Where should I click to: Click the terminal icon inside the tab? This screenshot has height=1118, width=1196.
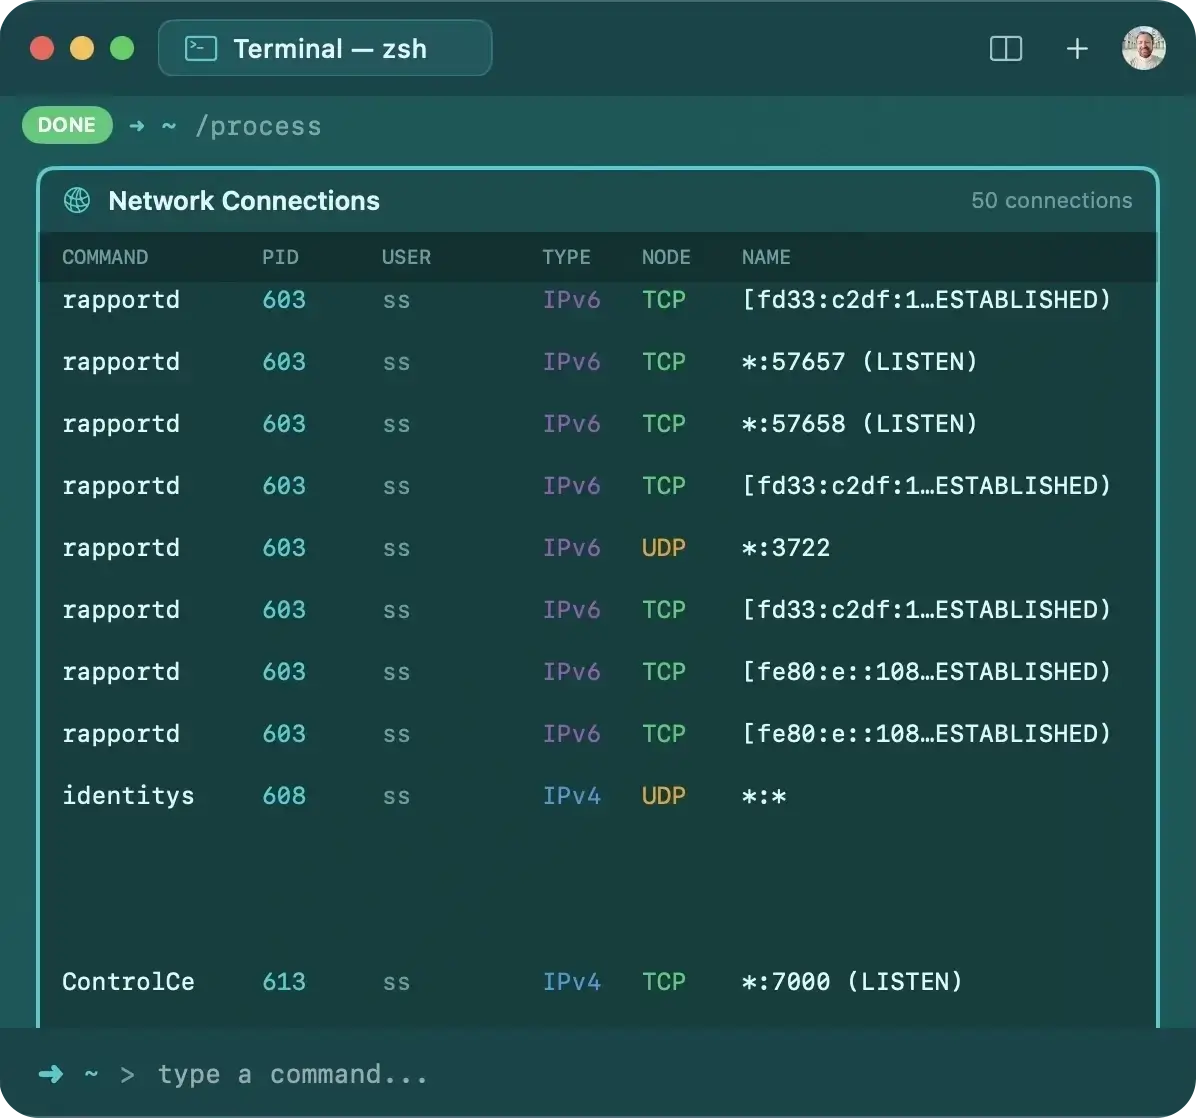pyautogui.click(x=200, y=47)
